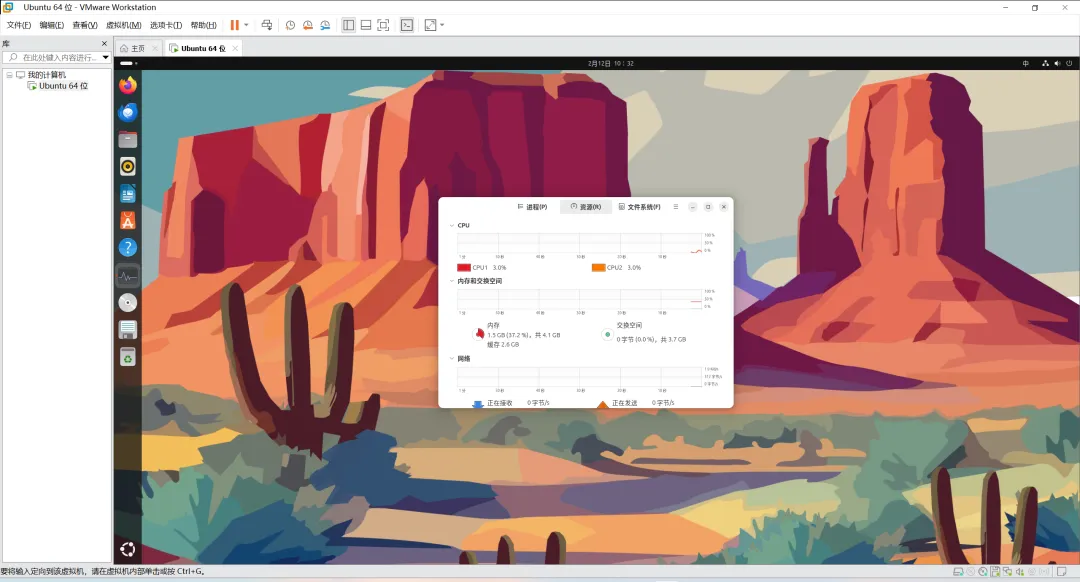This screenshot has height=582, width=1080.
Task: Click the hard disk icon in VMware status bar
Action: pos(957,572)
